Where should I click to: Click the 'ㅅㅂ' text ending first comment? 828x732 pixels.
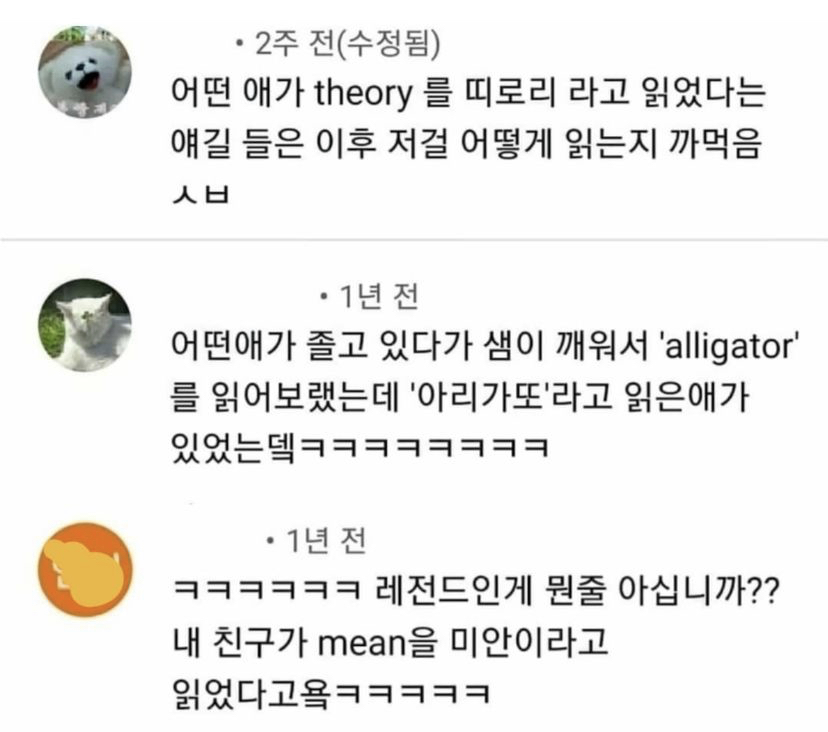201,195
